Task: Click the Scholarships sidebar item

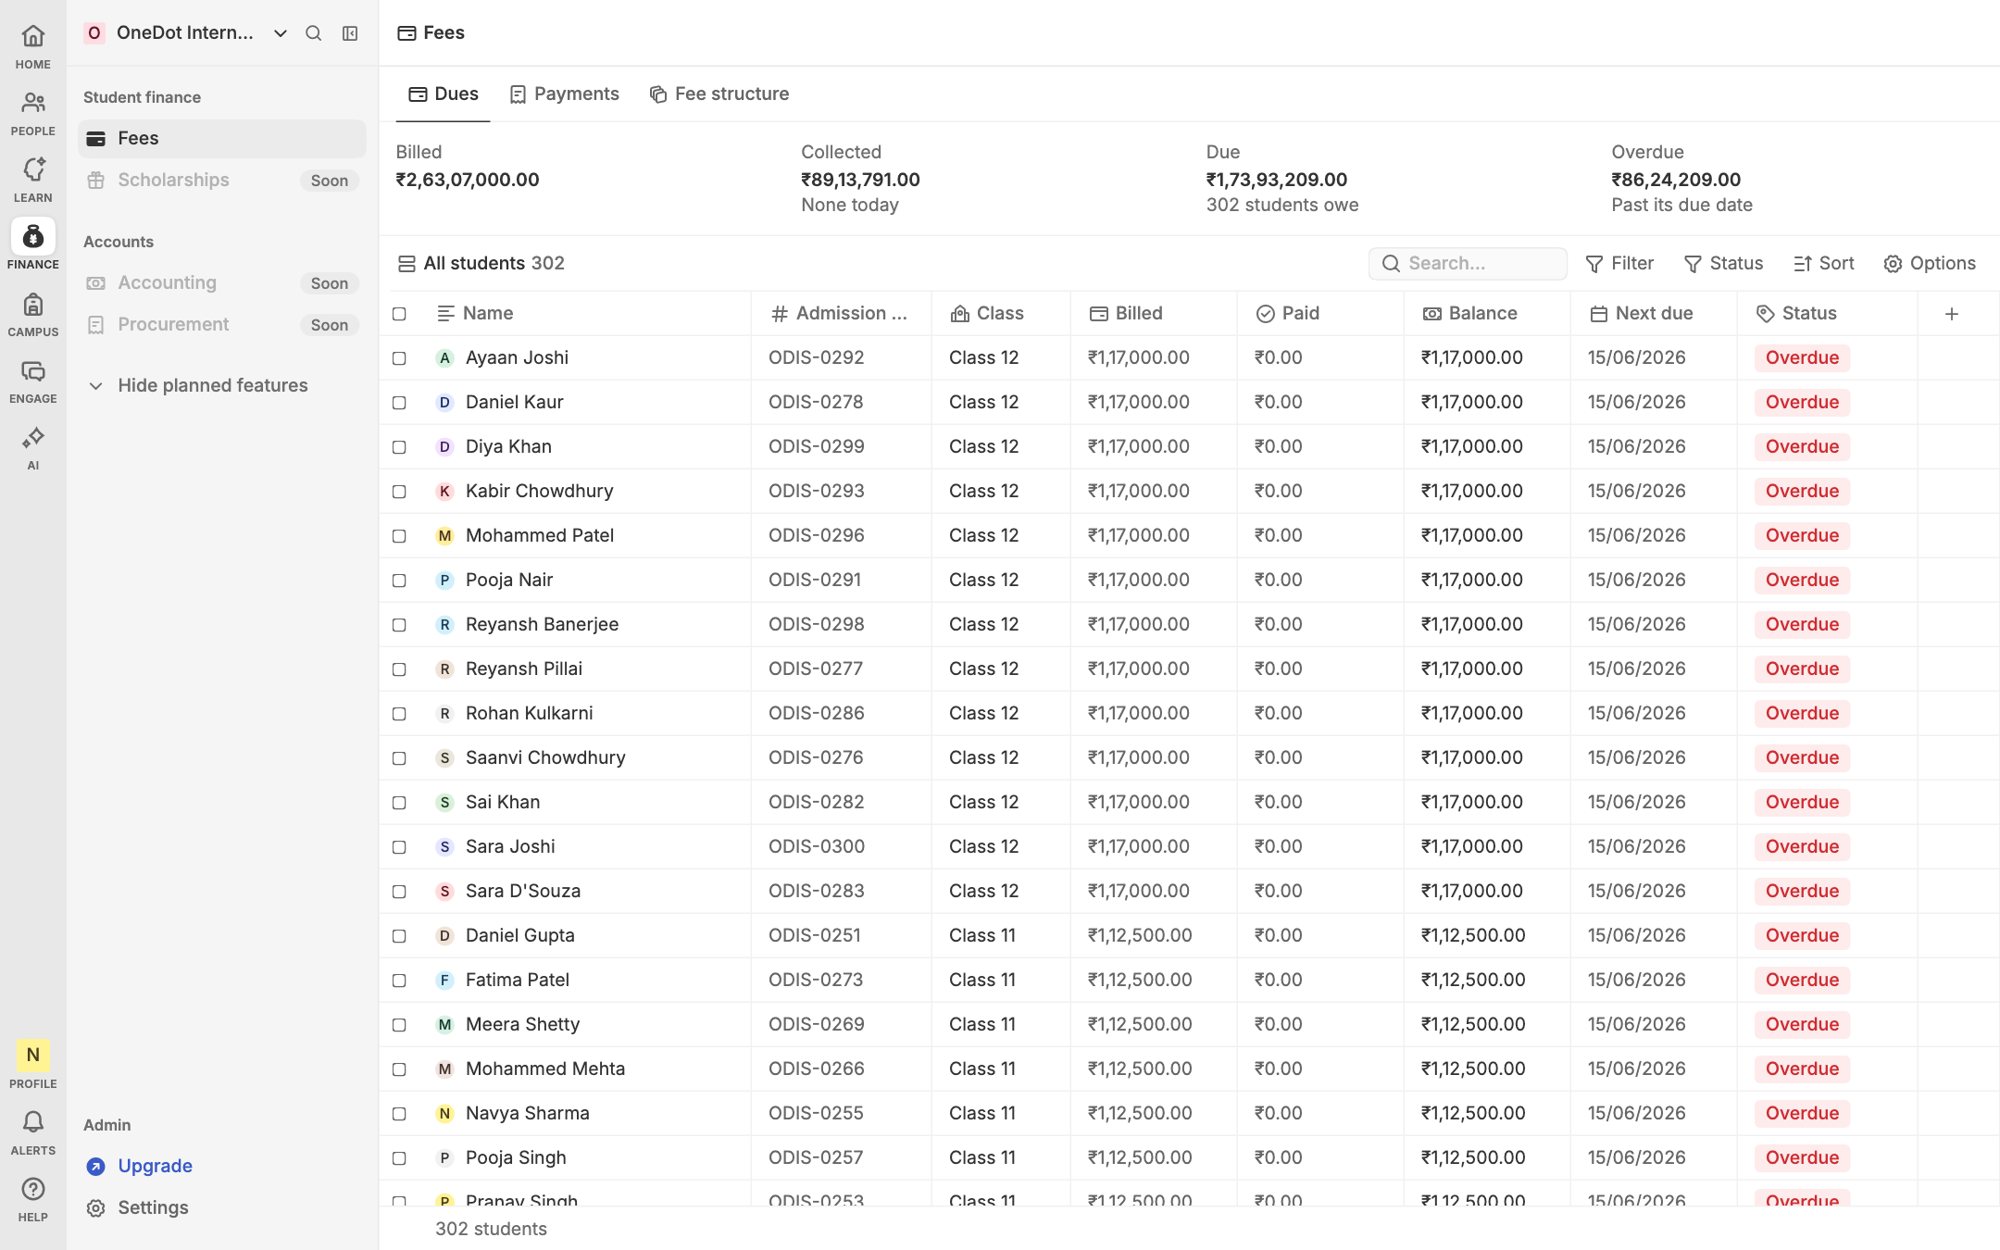Action: 222,180
